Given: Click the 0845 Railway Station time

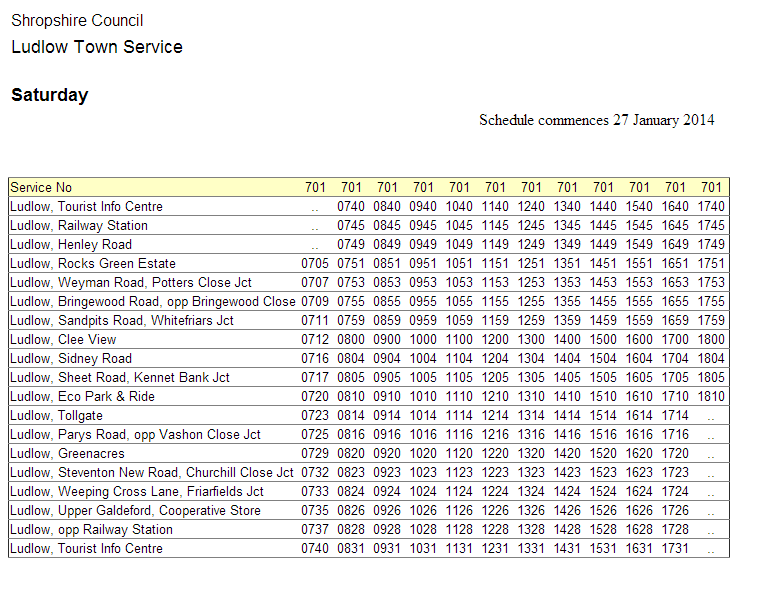Looking at the screenshot, I should click(387, 226).
